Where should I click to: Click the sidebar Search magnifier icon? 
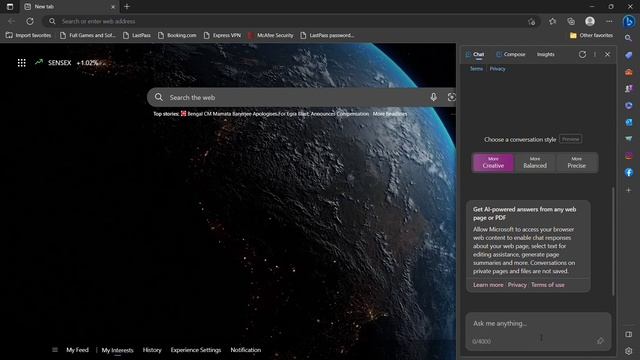pyautogui.click(x=629, y=38)
